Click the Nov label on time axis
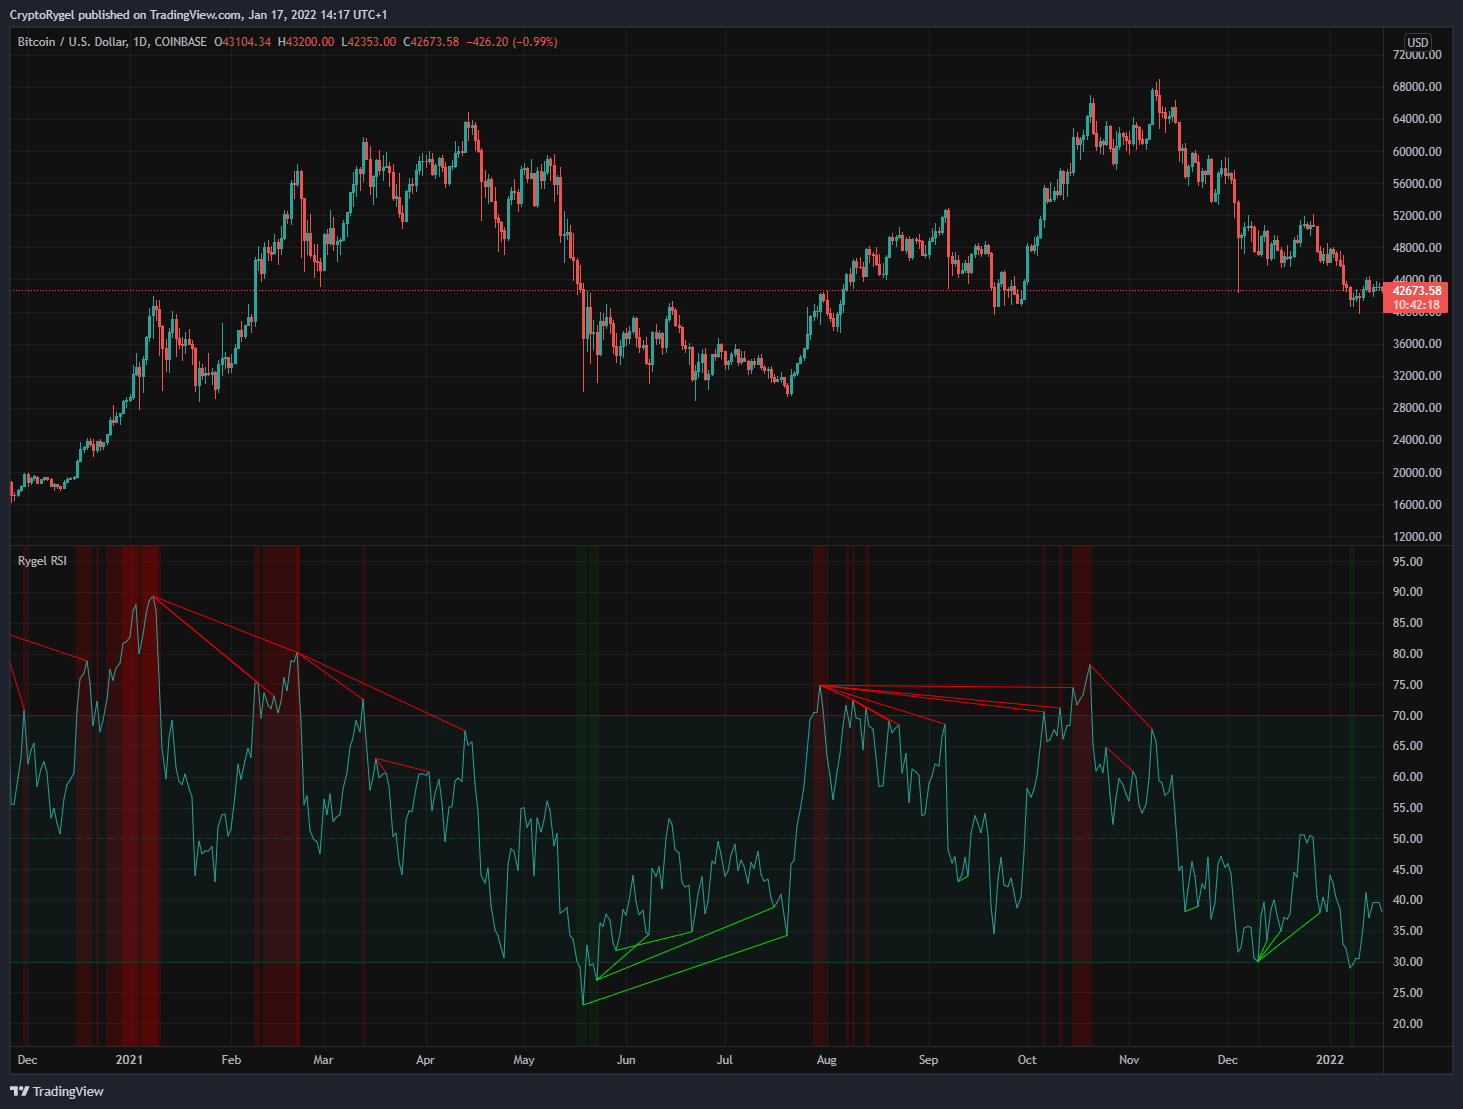 (1129, 1060)
